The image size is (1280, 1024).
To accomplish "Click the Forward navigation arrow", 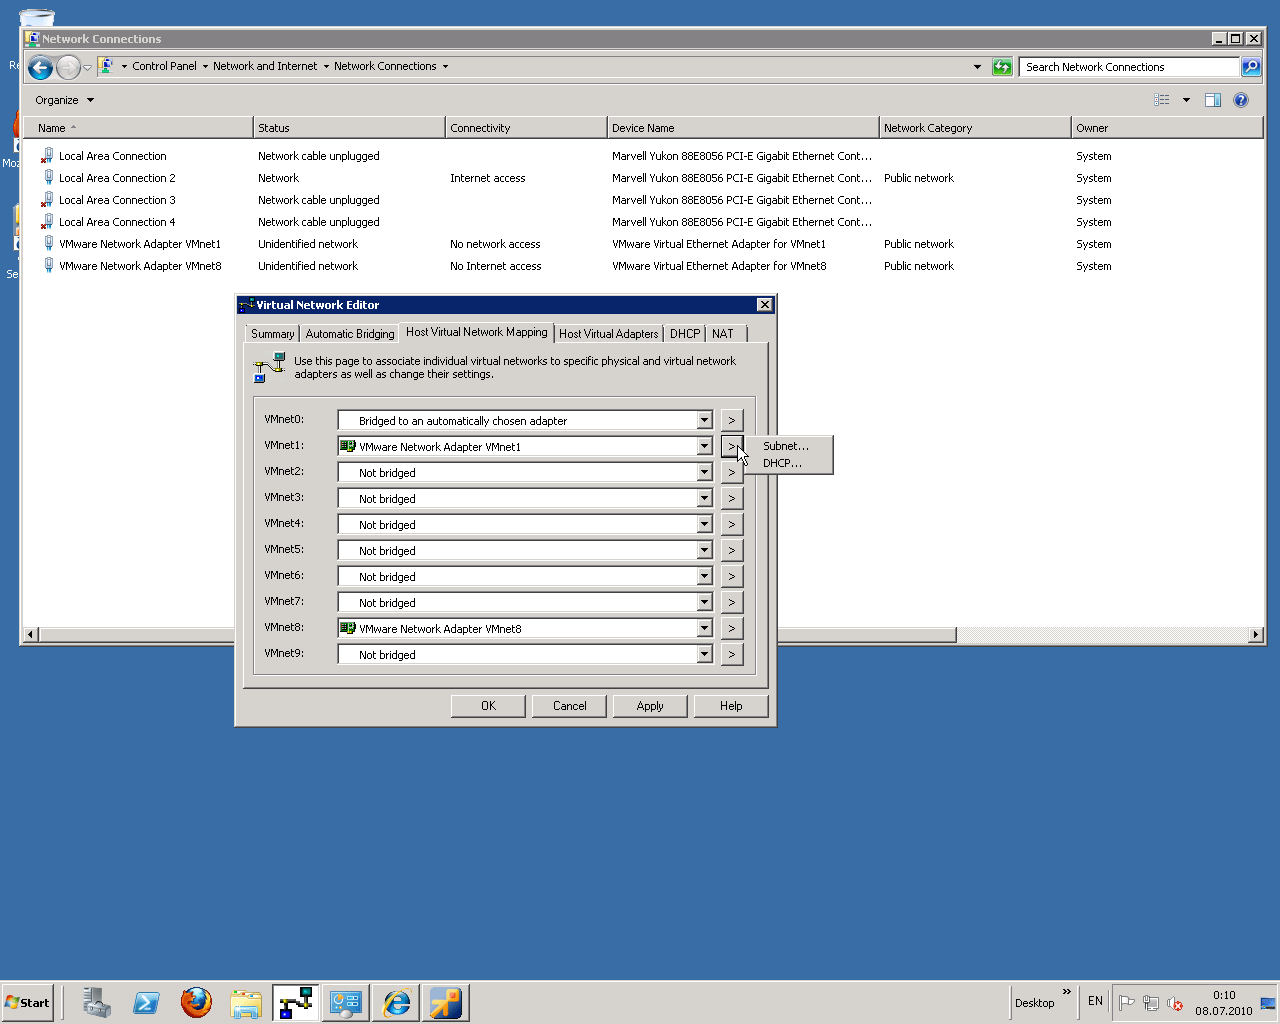I will [x=68, y=67].
